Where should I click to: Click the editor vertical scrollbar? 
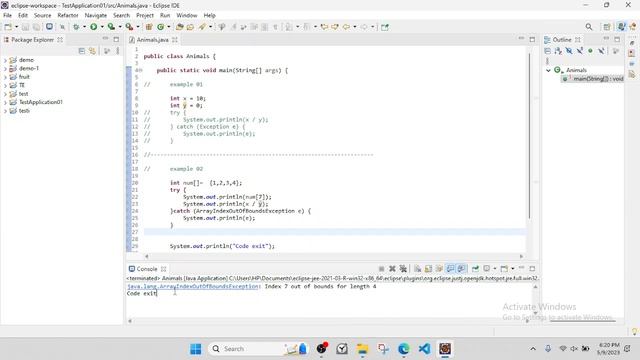tap(529, 136)
